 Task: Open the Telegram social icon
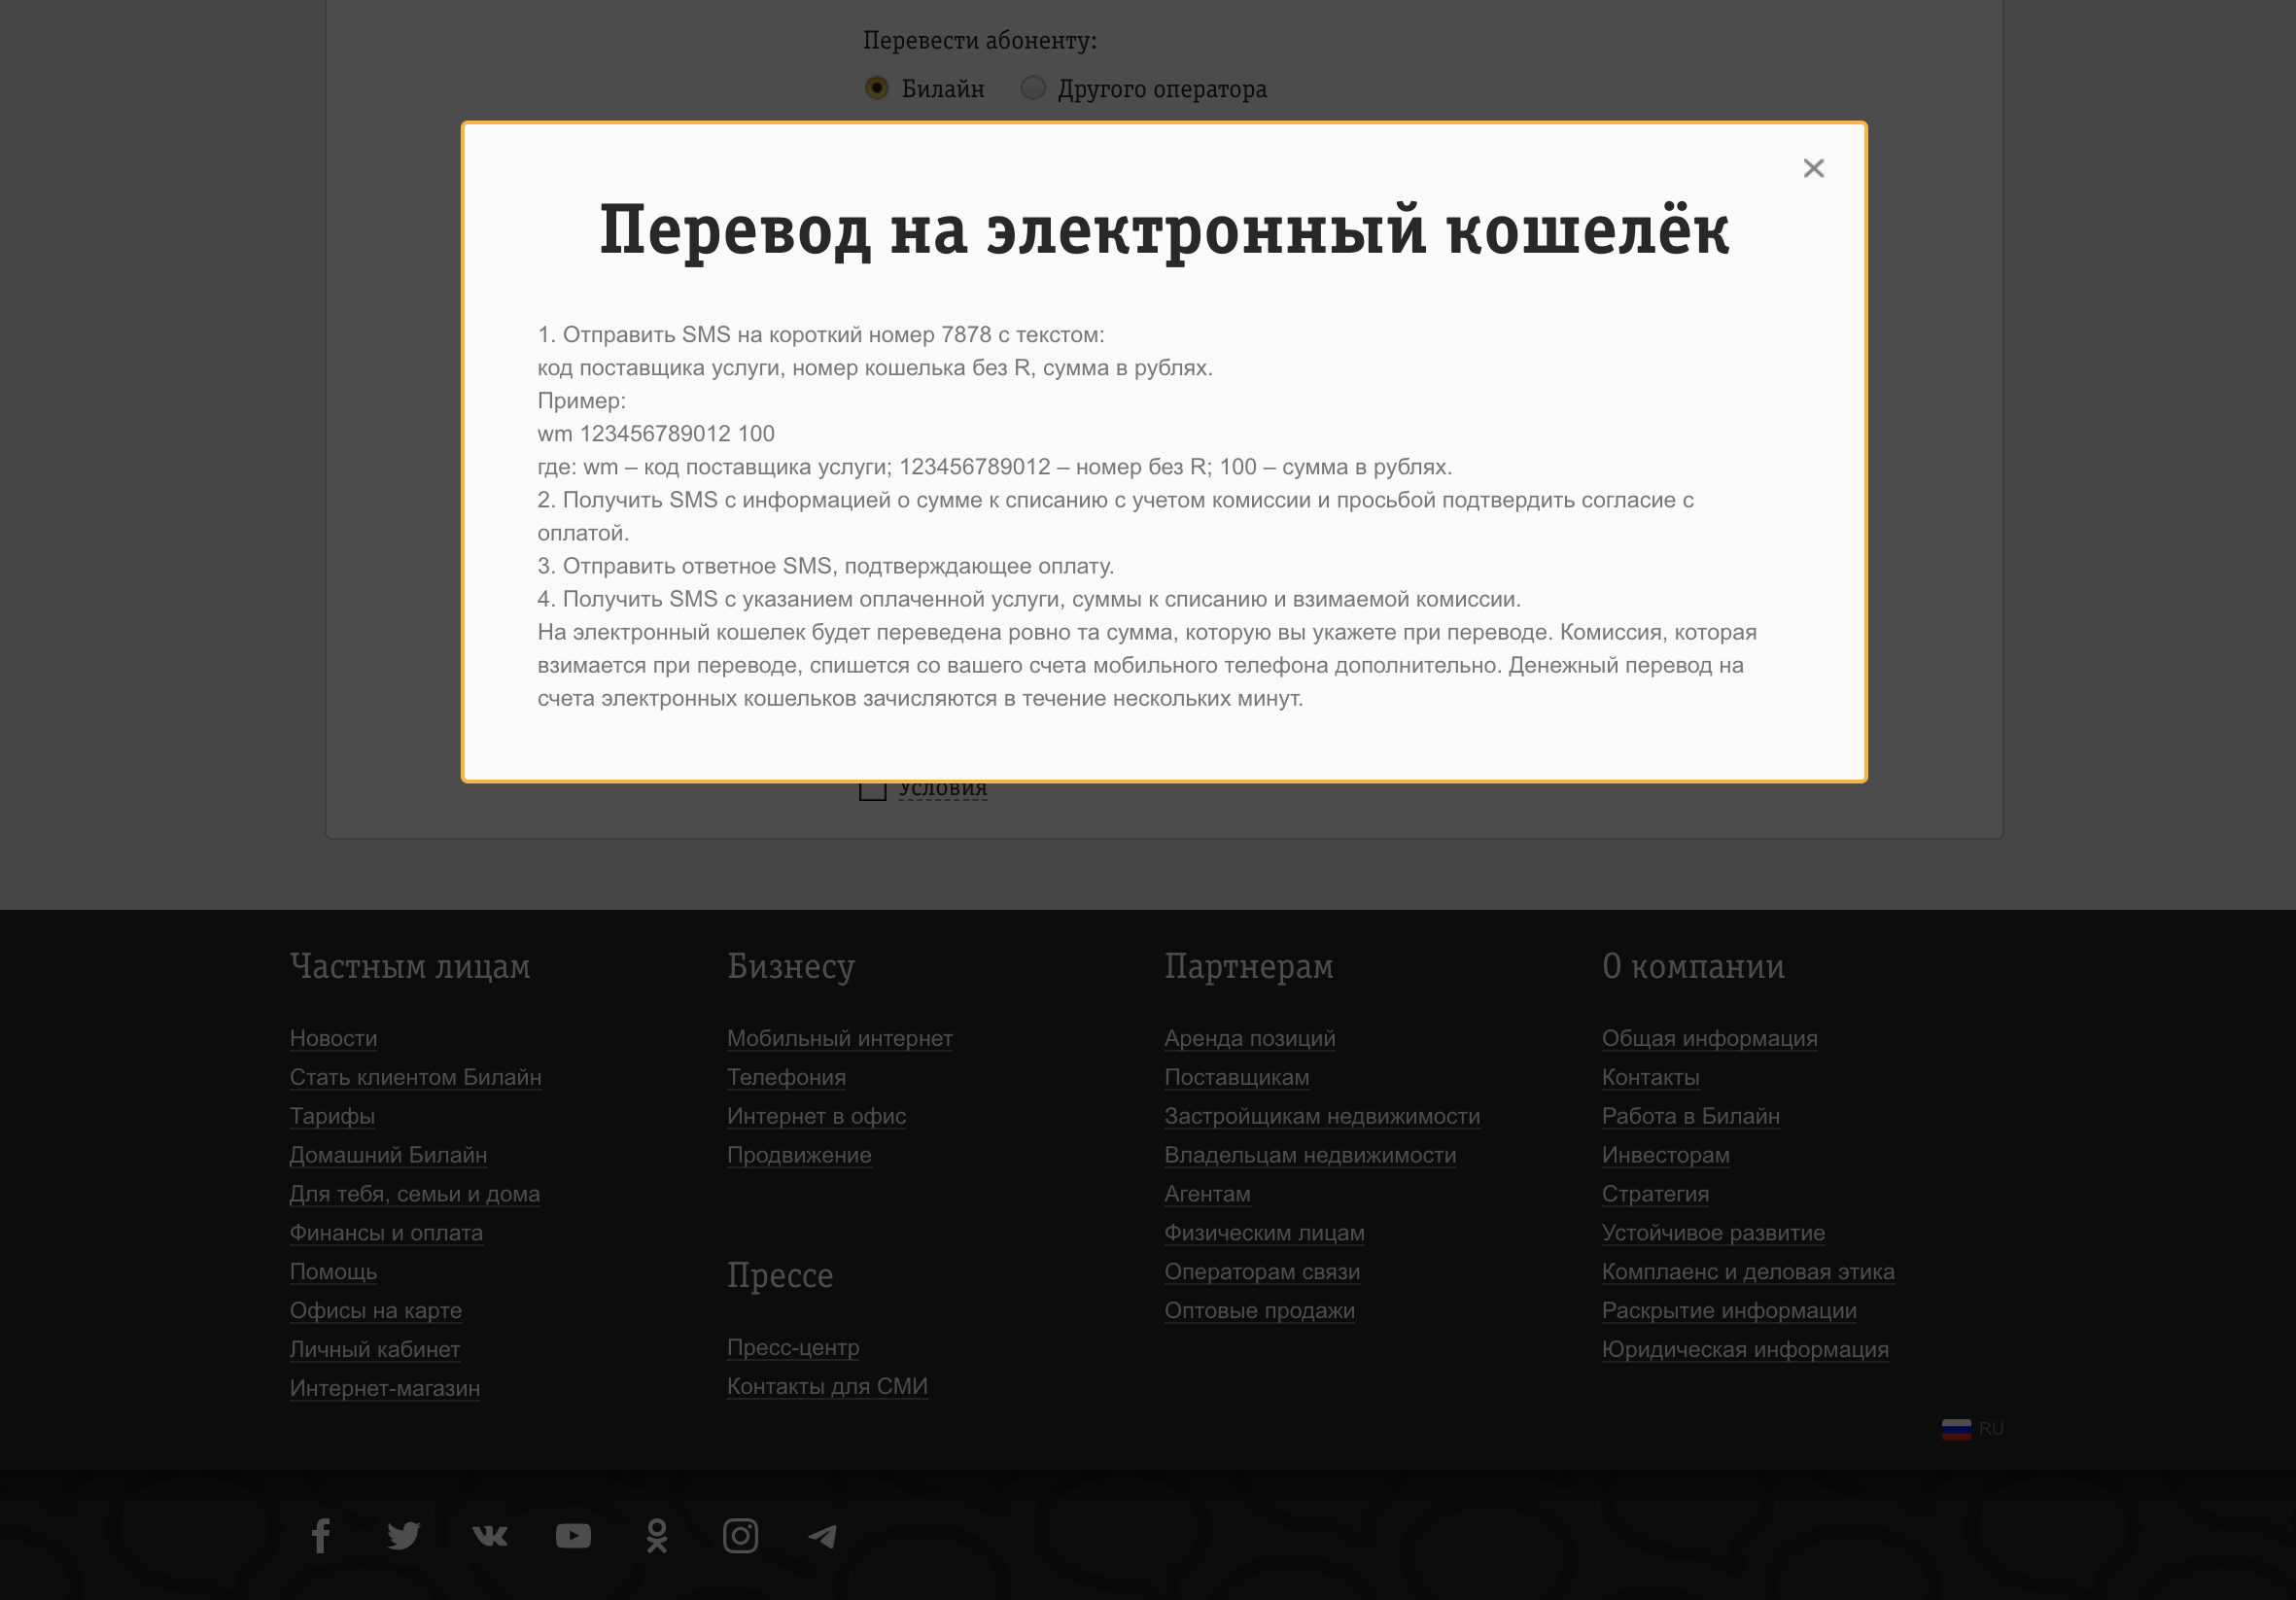click(825, 1537)
